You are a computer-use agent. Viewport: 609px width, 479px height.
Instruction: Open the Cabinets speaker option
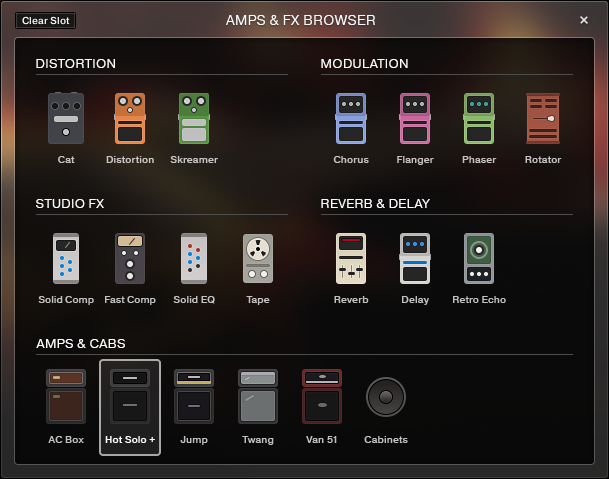coord(386,398)
